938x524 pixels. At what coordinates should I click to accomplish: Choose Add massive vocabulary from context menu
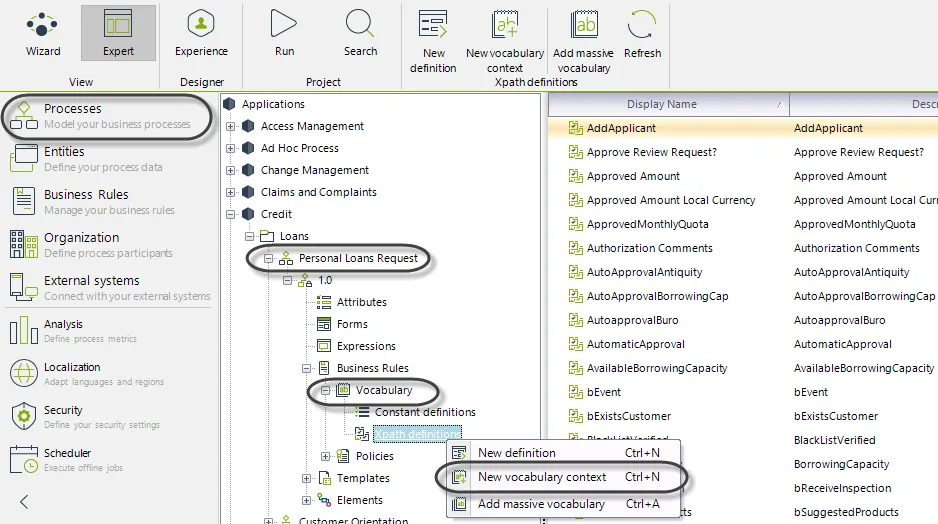tap(564, 504)
